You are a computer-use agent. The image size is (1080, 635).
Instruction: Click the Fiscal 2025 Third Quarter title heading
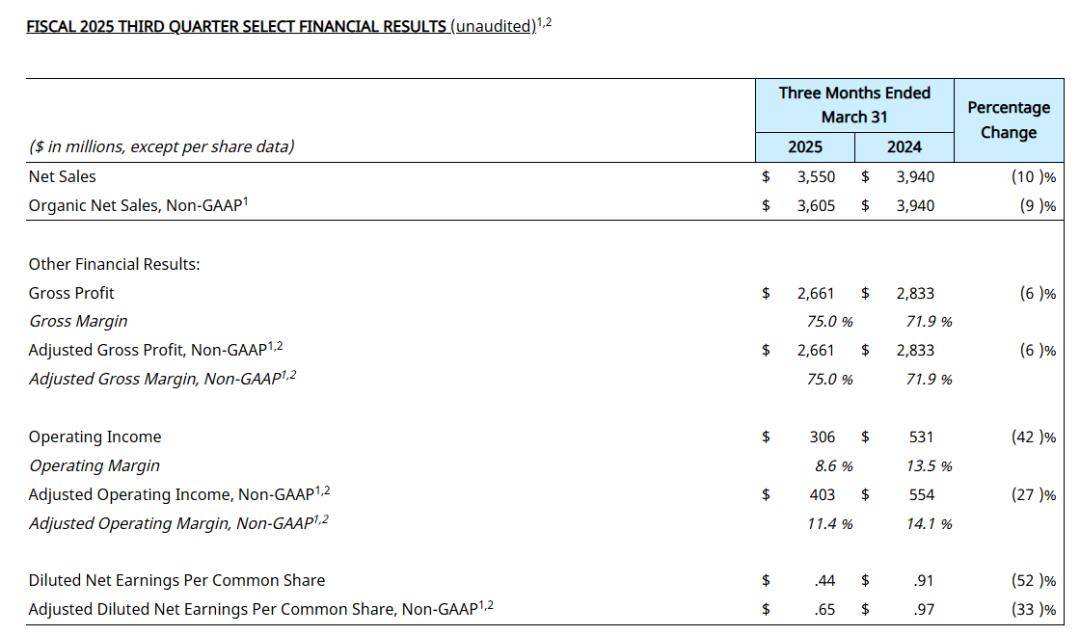coord(289,26)
